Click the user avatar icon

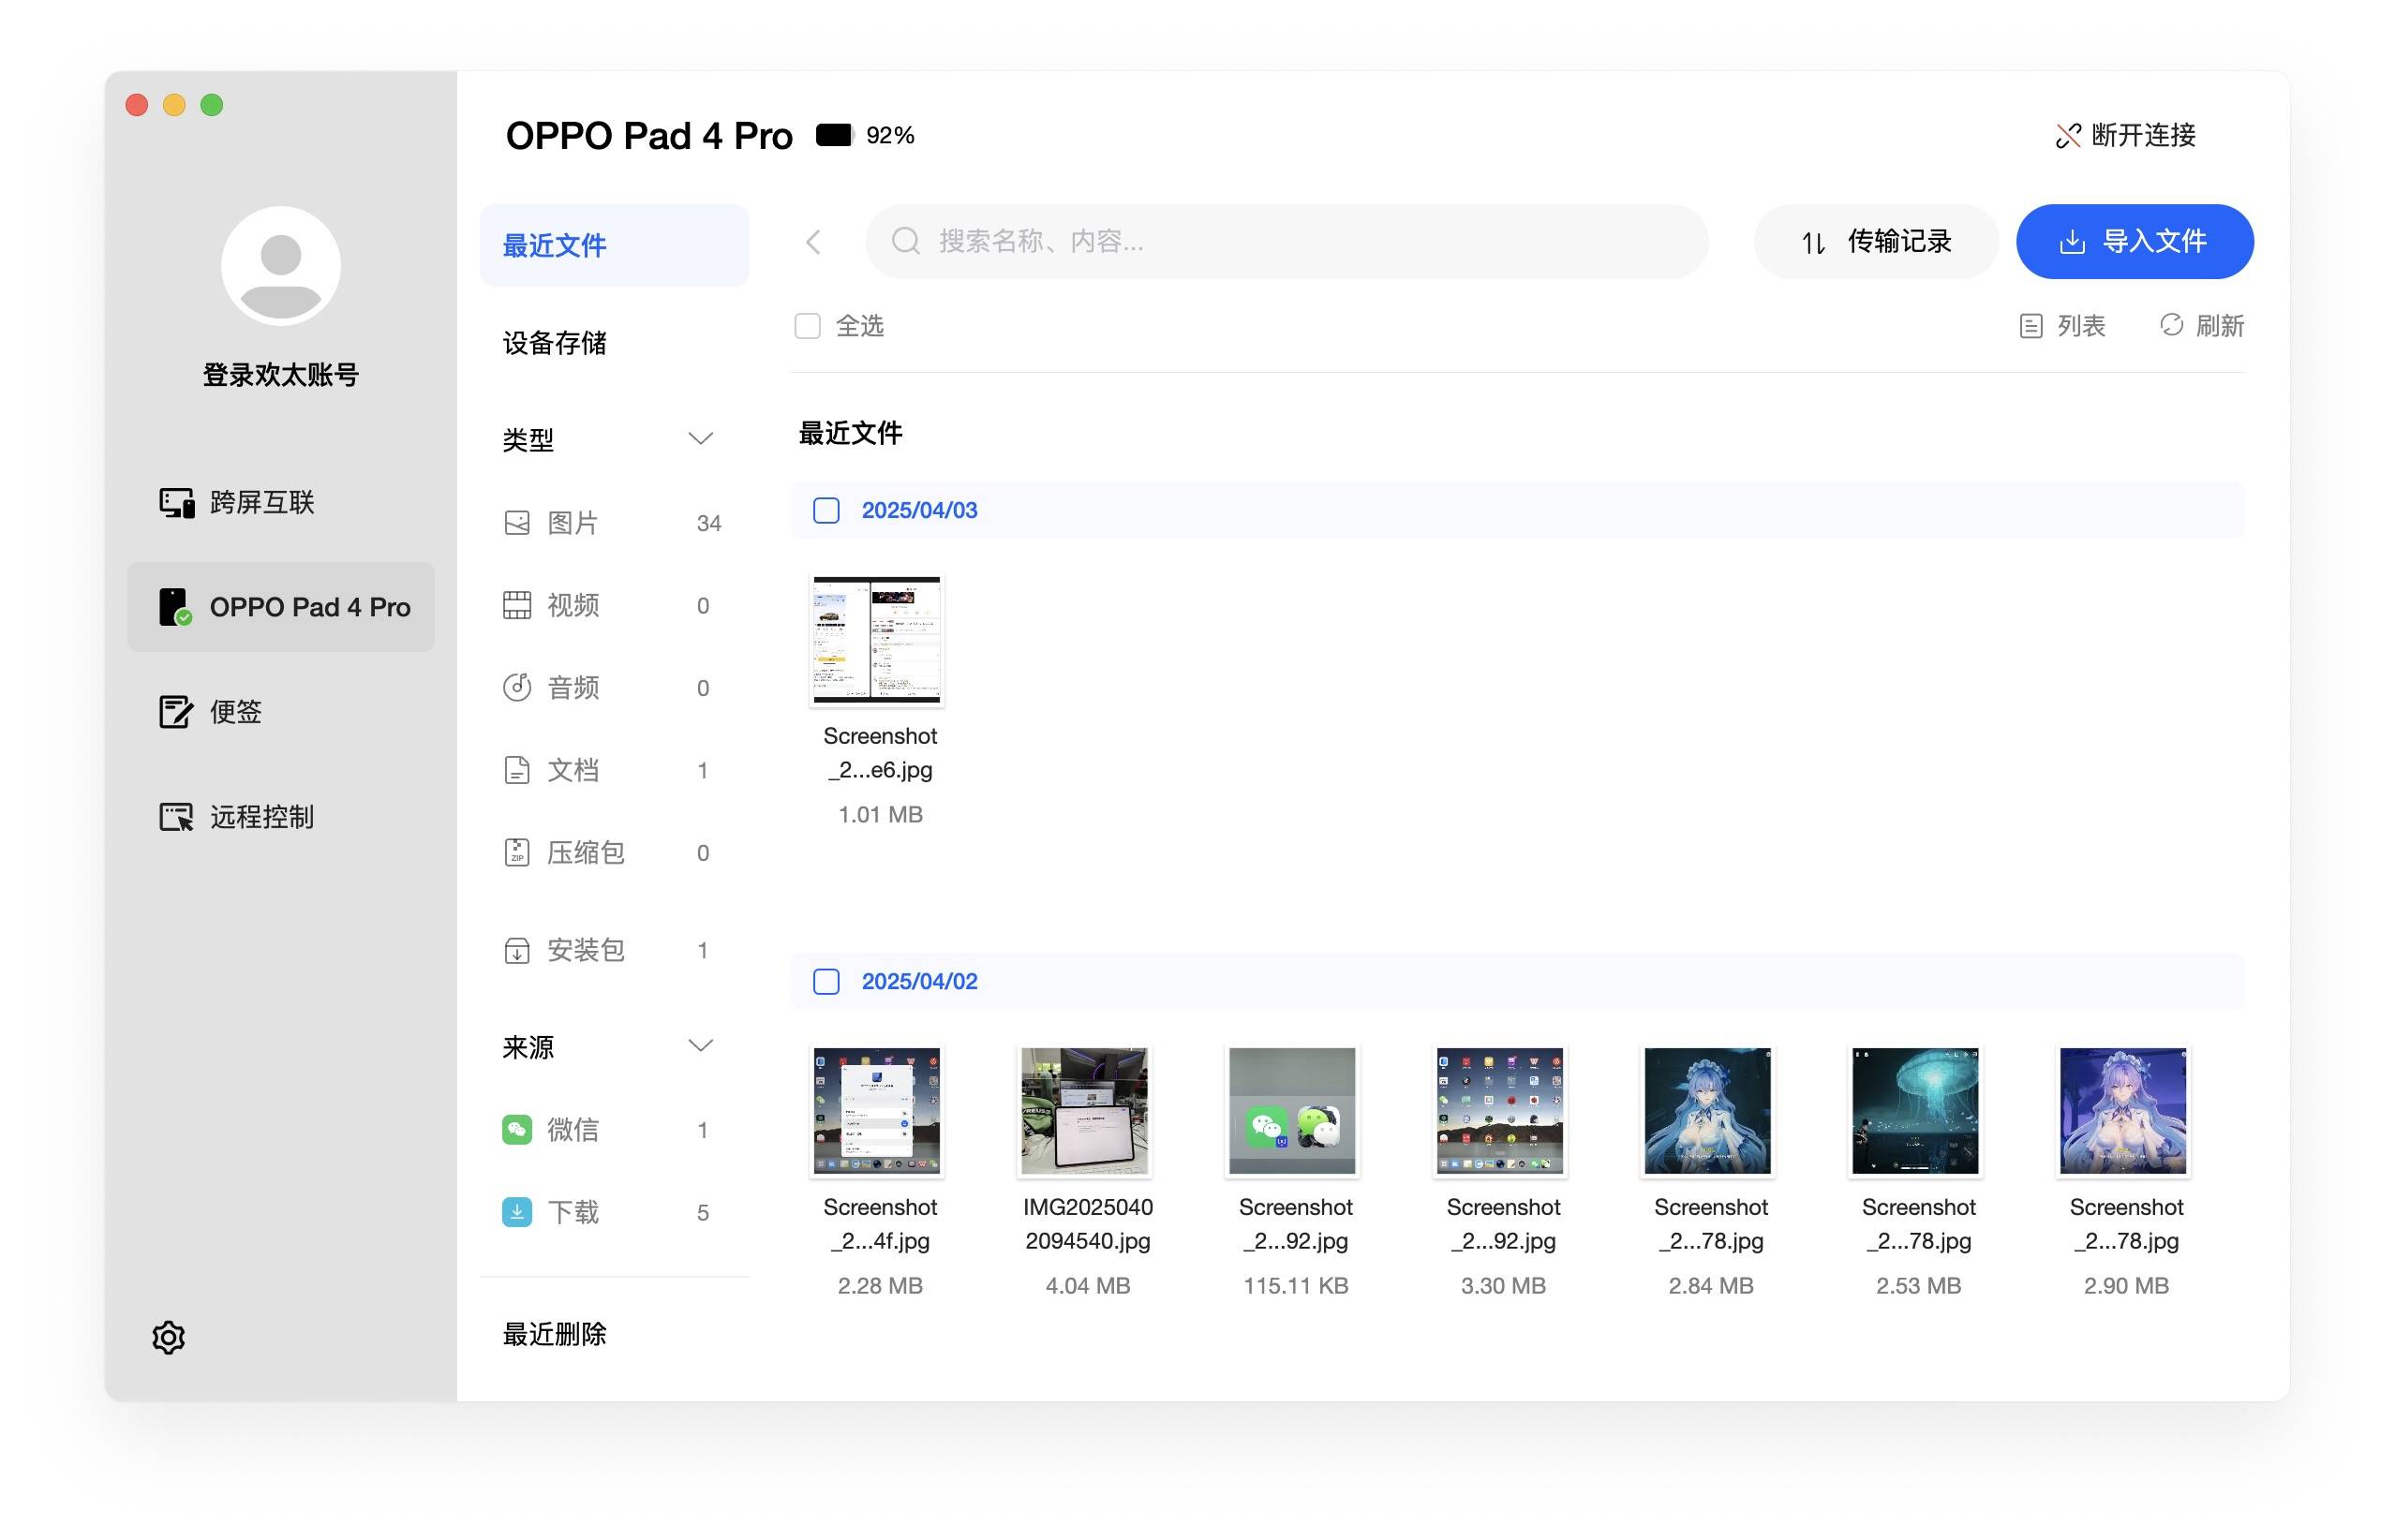click(x=281, y=266)
